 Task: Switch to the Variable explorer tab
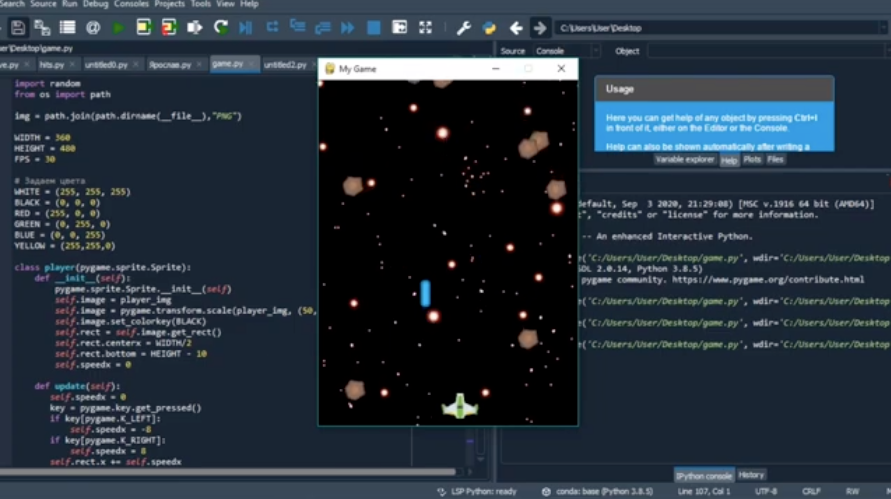(685, 159)
